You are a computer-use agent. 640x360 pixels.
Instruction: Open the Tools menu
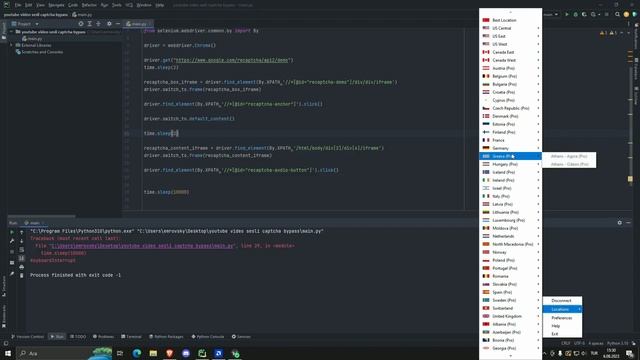point(117,5)
